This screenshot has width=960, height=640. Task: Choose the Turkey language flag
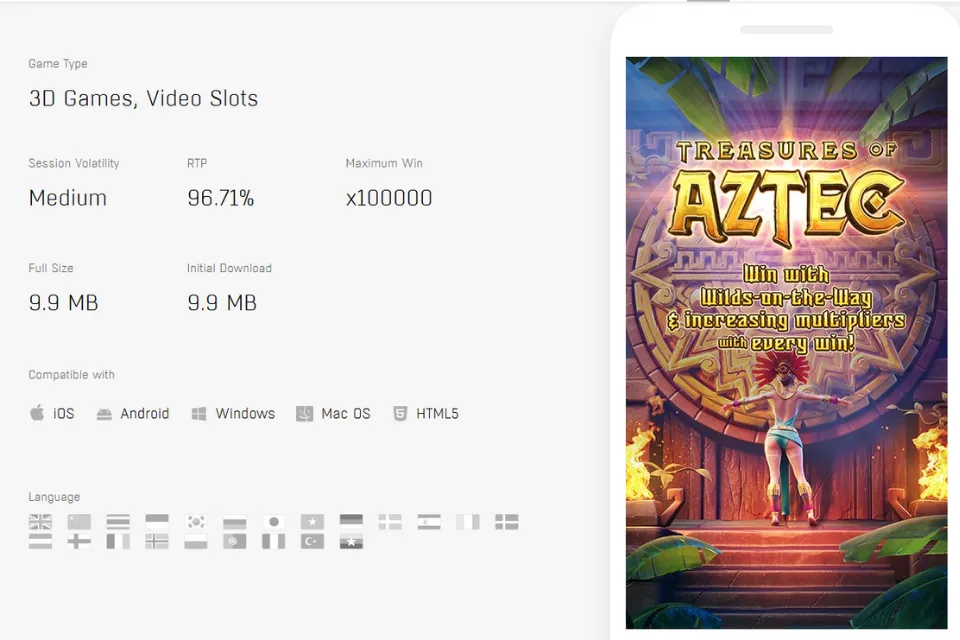coord(312,540)
